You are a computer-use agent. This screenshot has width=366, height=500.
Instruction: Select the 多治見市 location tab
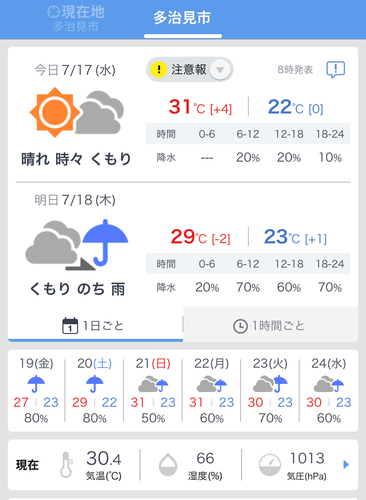pyautogui.click(x=183, y=19)
